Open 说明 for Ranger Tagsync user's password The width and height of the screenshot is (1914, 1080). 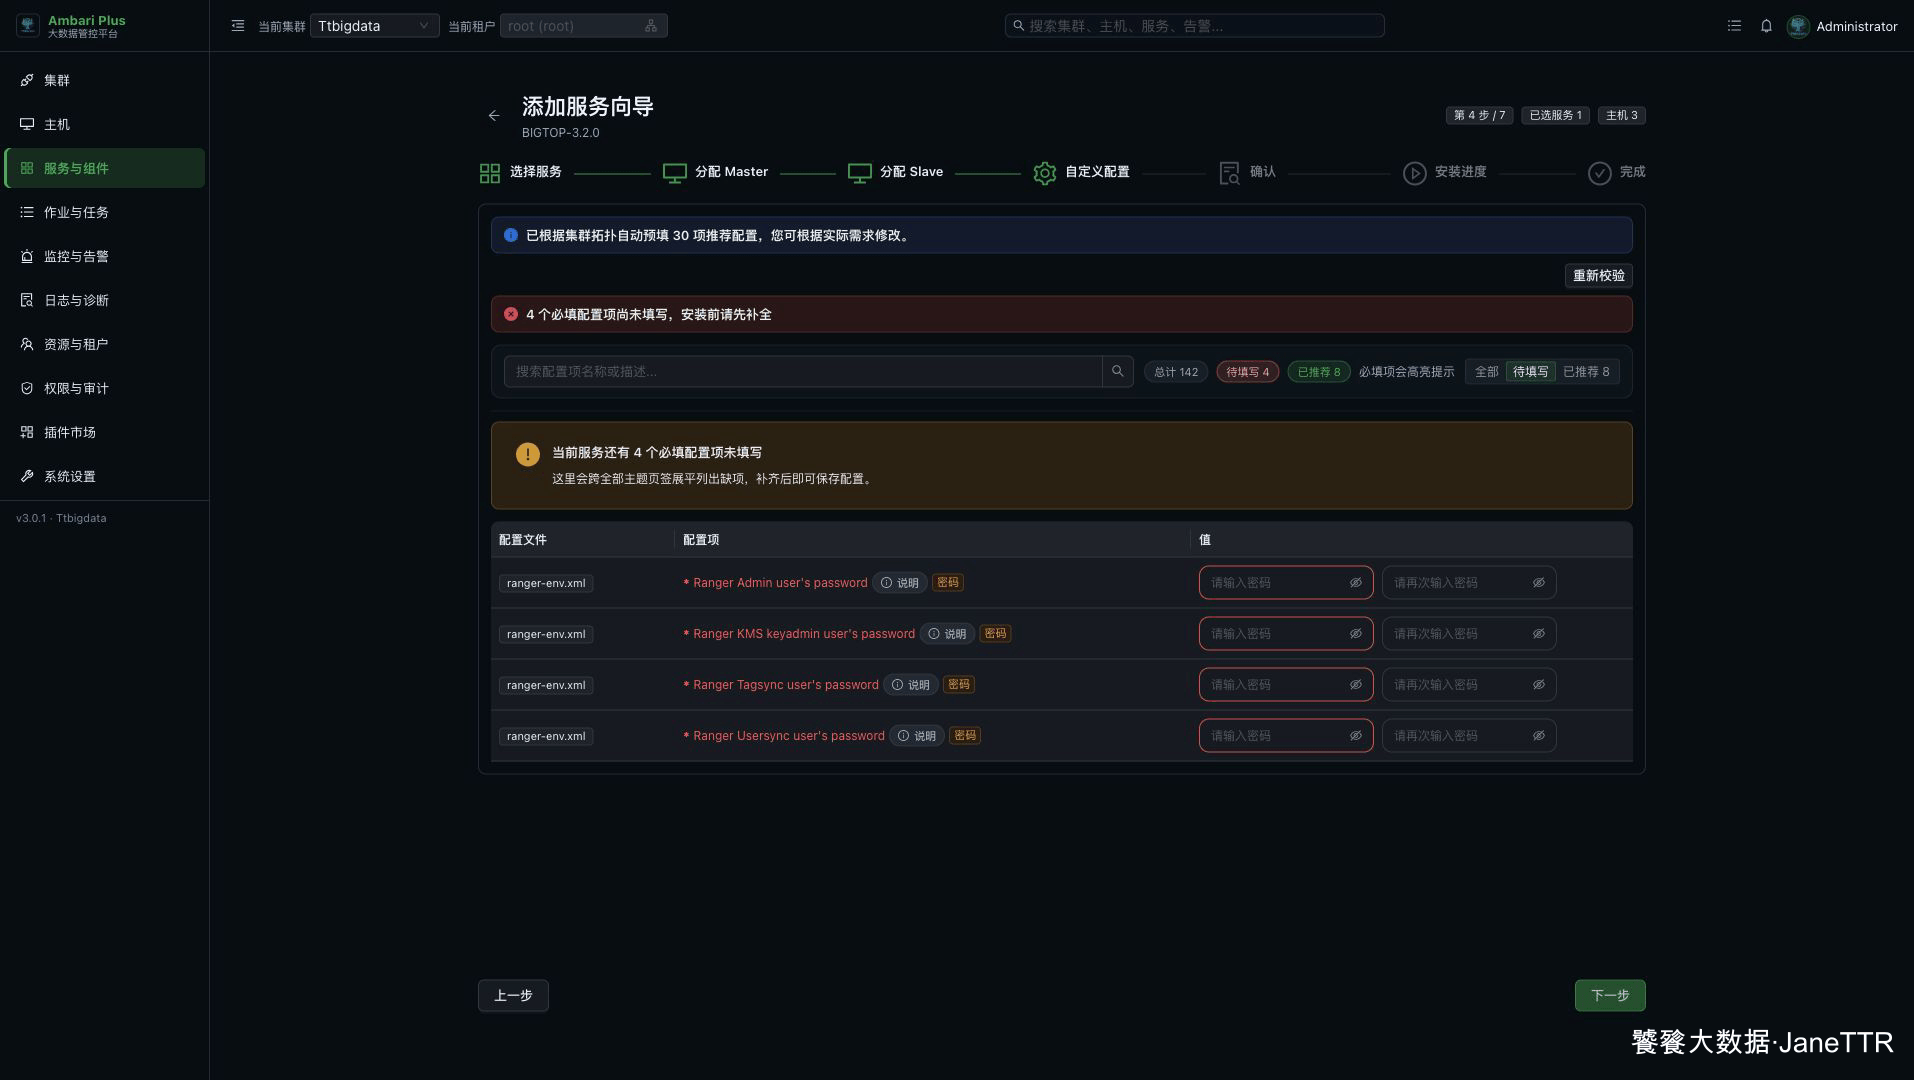pyautogui.click(x=911, y=685)
